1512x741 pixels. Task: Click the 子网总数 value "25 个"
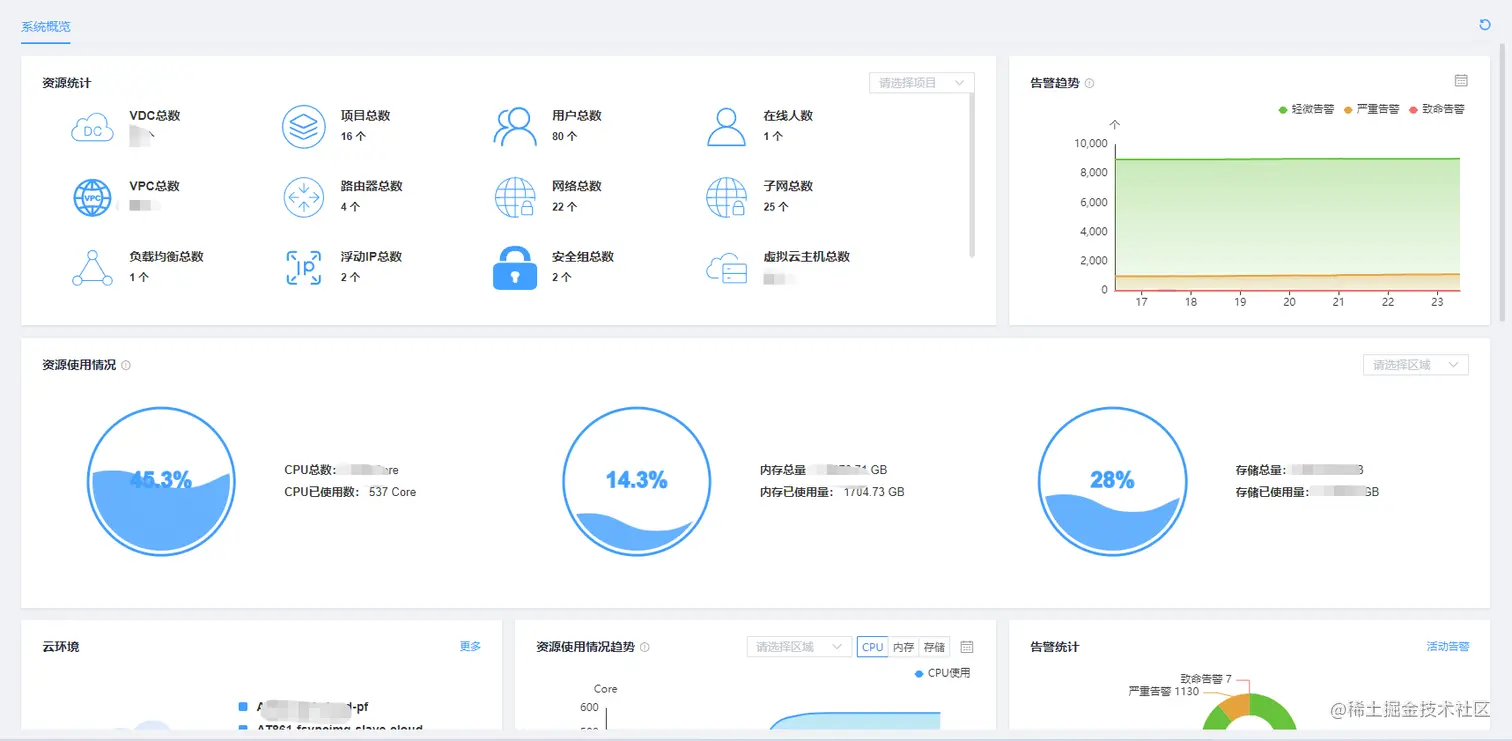[x=776, y=207]
